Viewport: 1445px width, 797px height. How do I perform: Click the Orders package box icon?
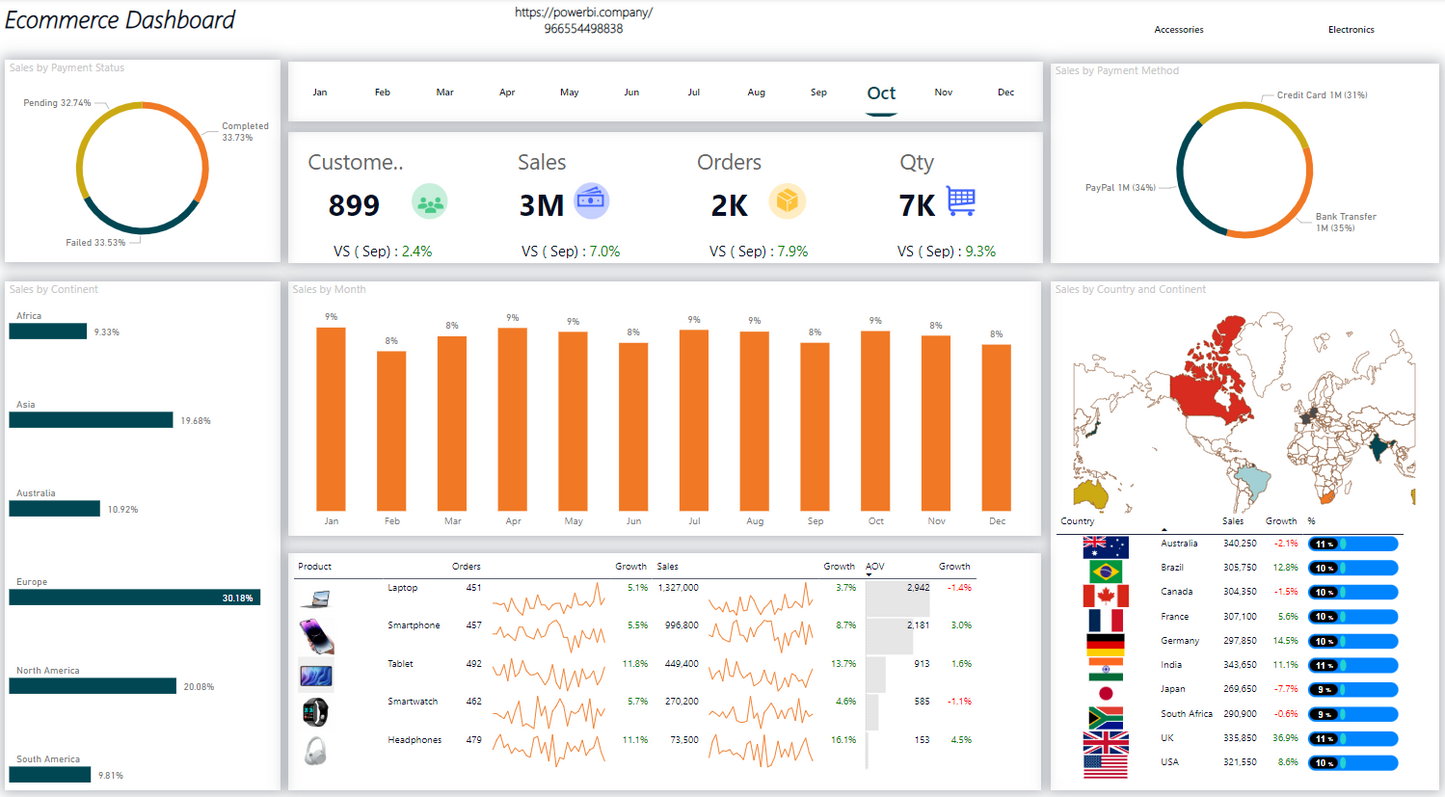pyautogui.click(x=787, y=202)
